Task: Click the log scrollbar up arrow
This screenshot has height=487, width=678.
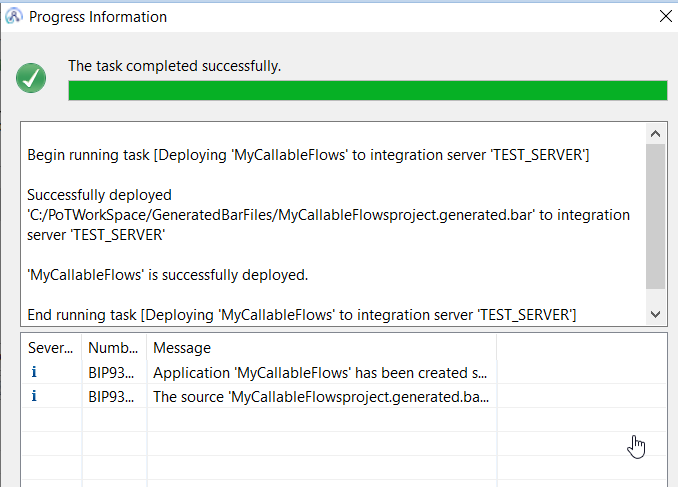Action: [655, 134]
